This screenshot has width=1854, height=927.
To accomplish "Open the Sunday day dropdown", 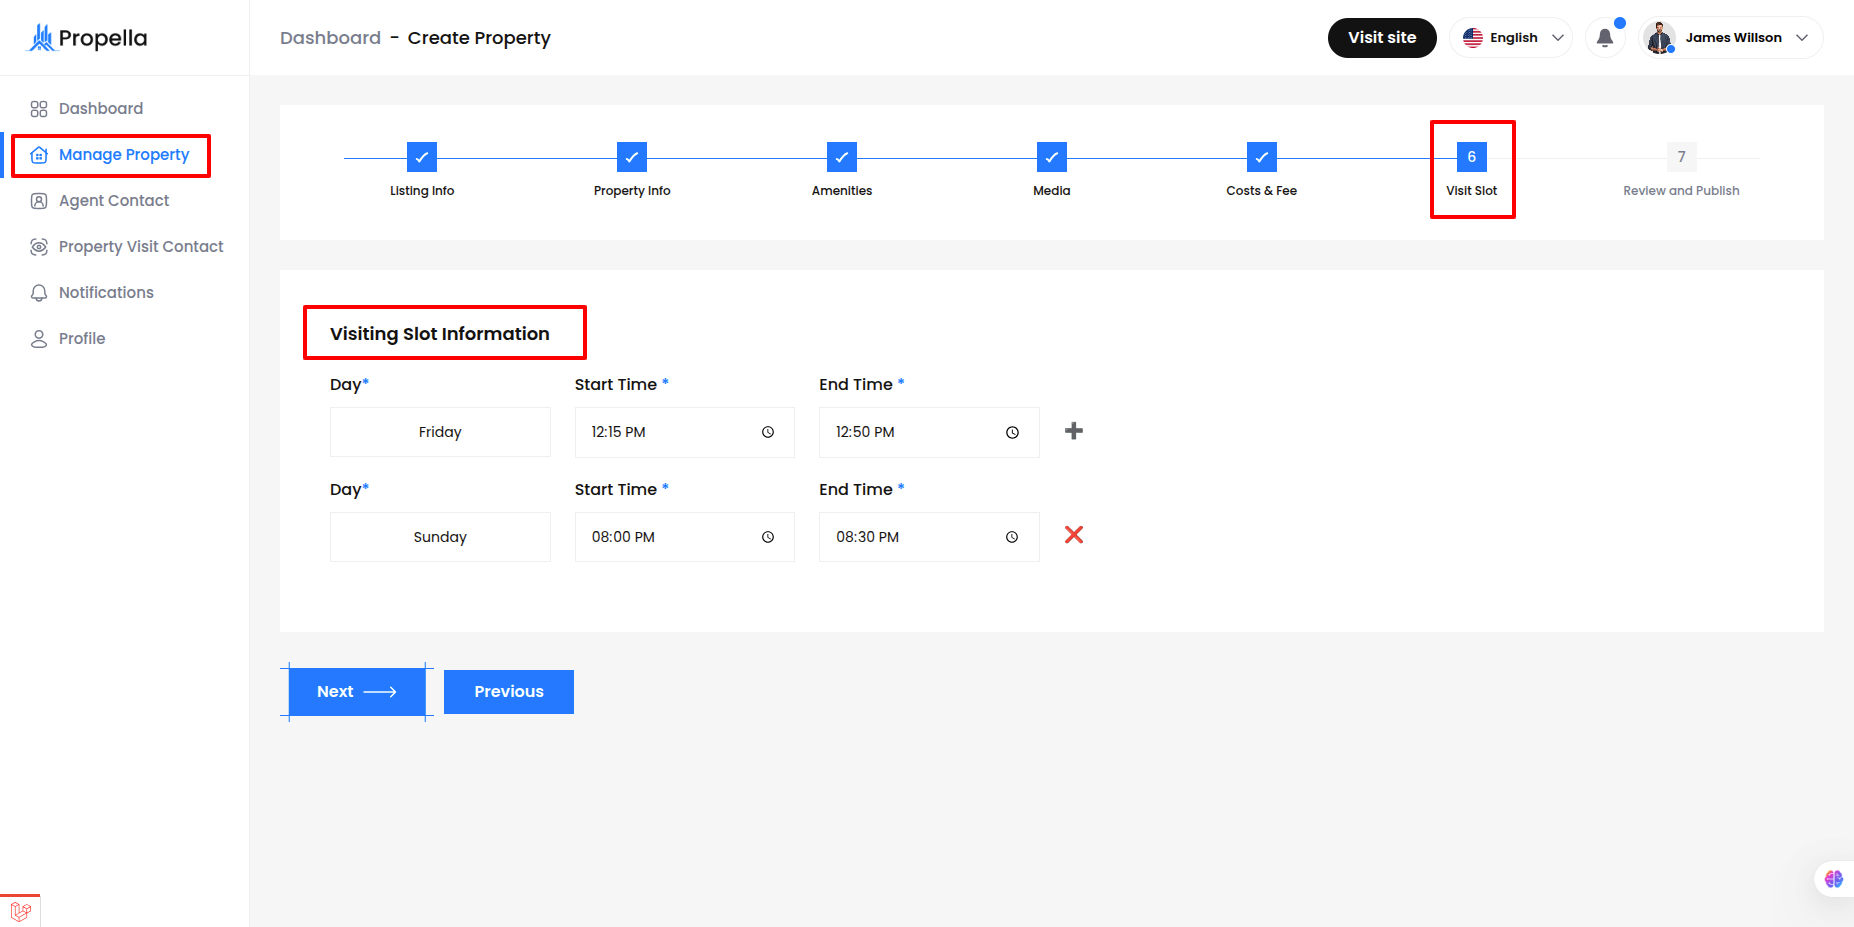I will point(440,537).
